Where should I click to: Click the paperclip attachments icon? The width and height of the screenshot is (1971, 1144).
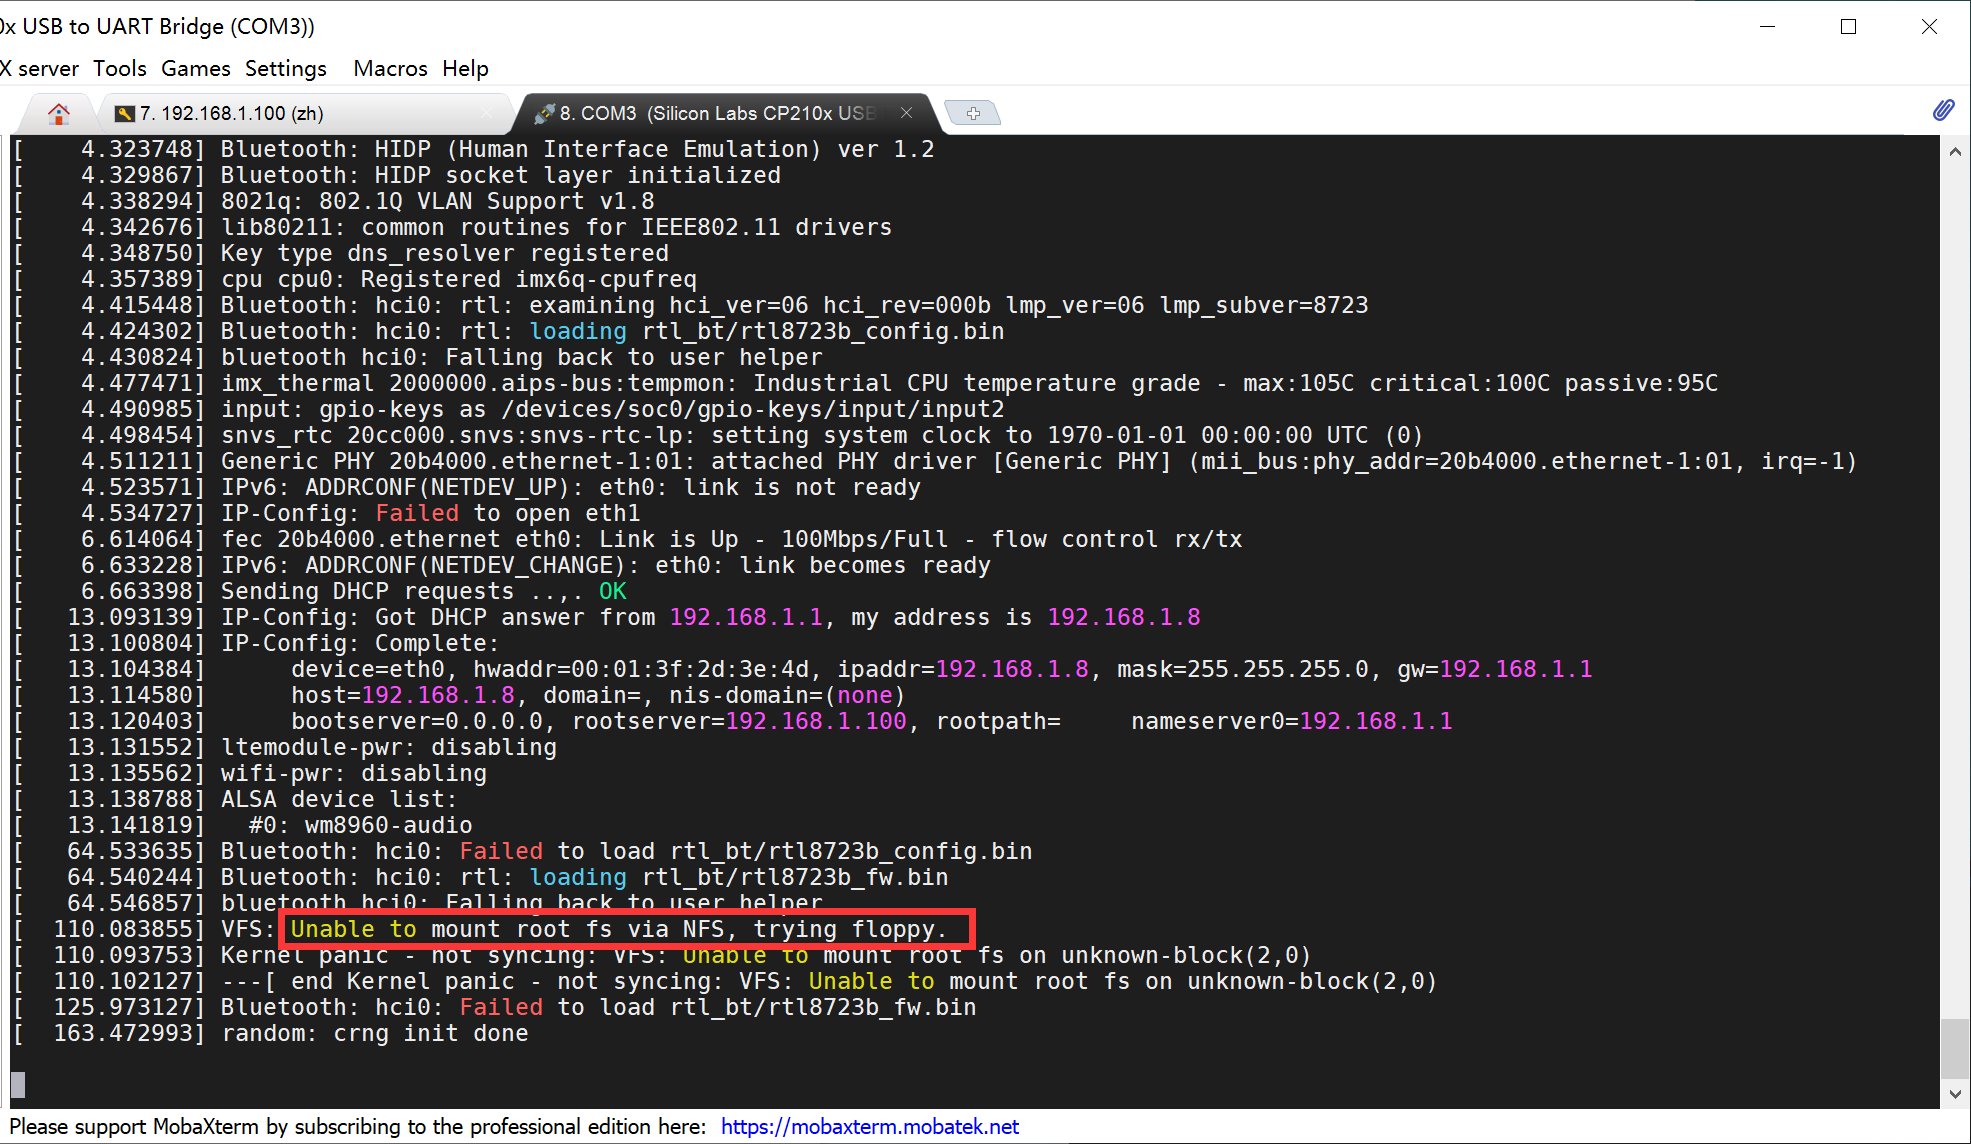1944,110
